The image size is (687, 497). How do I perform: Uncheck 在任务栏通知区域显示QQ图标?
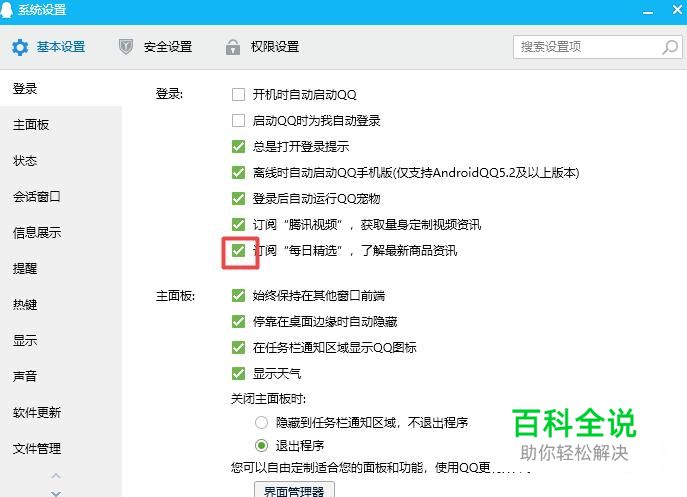(x=238, y=348)
